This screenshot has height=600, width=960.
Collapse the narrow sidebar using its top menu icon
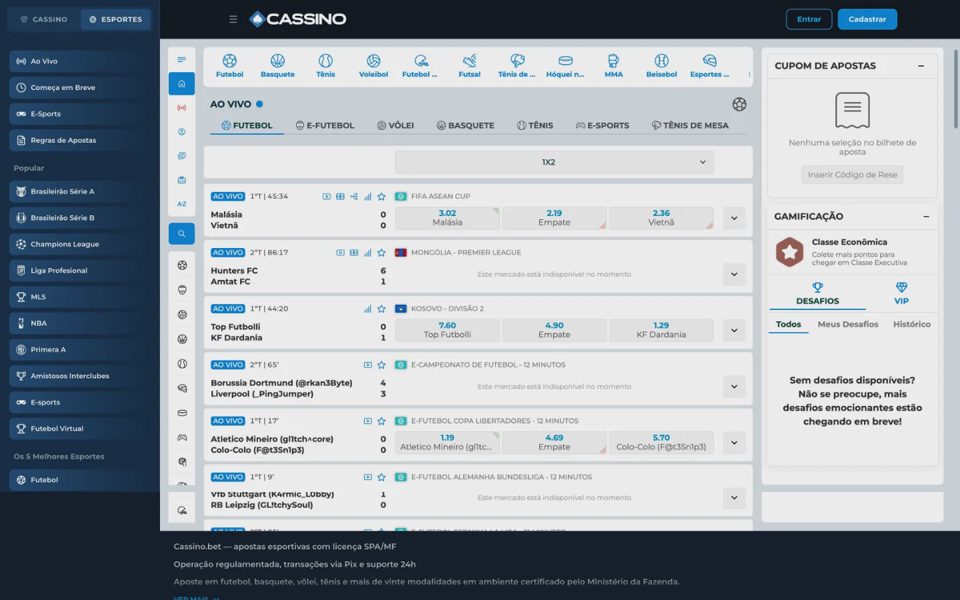[x=182, y=59]
